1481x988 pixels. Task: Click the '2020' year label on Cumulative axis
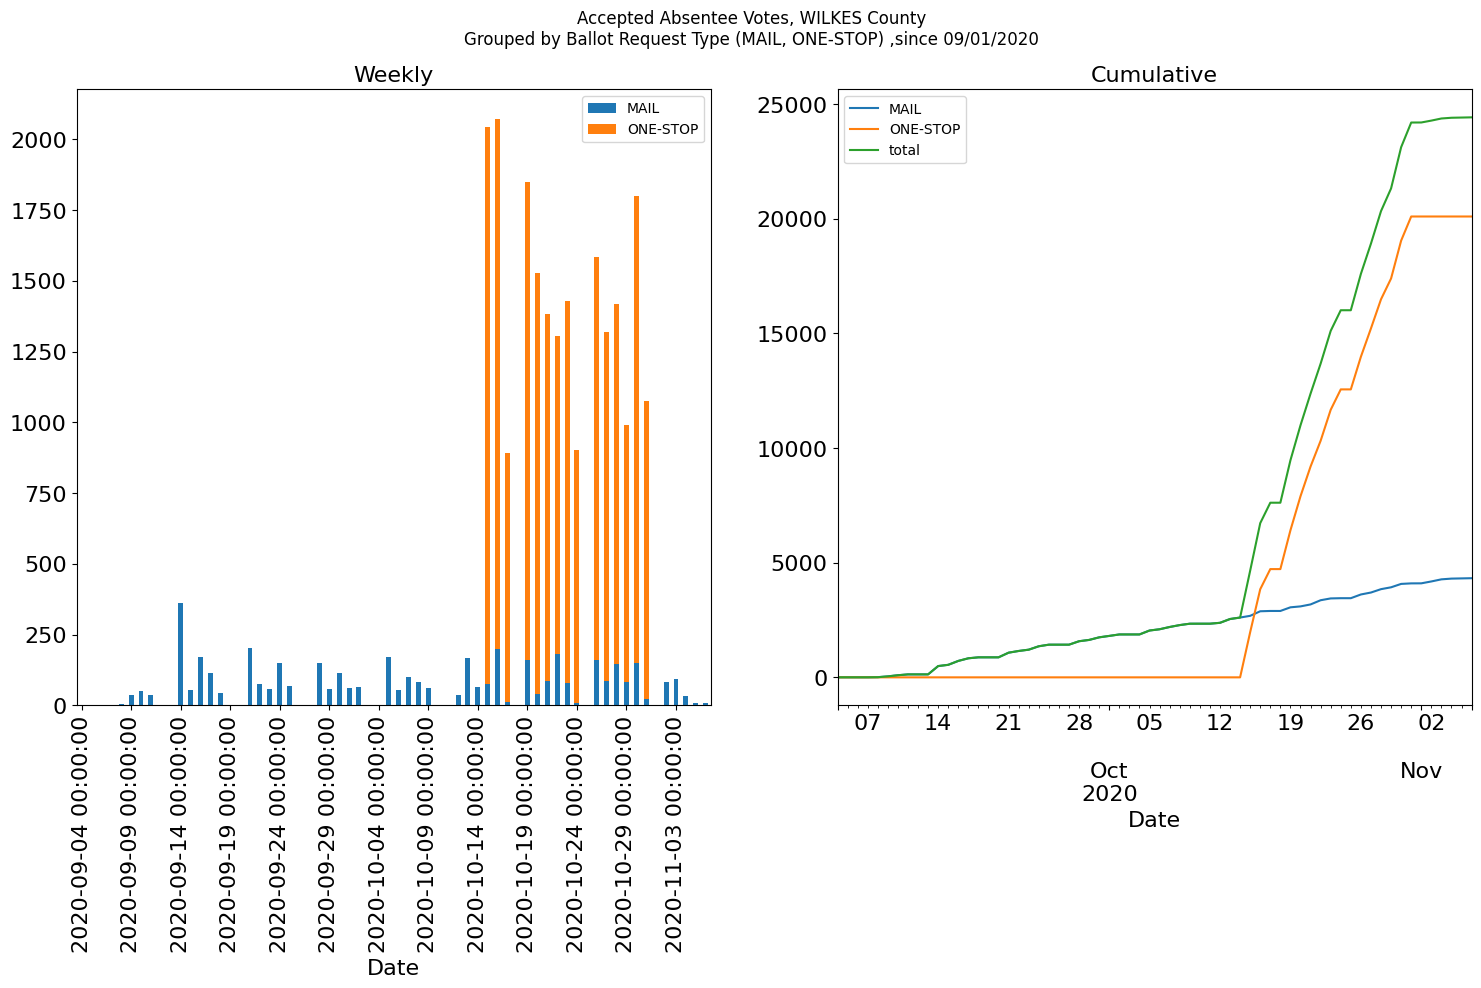coord(1109,794)
